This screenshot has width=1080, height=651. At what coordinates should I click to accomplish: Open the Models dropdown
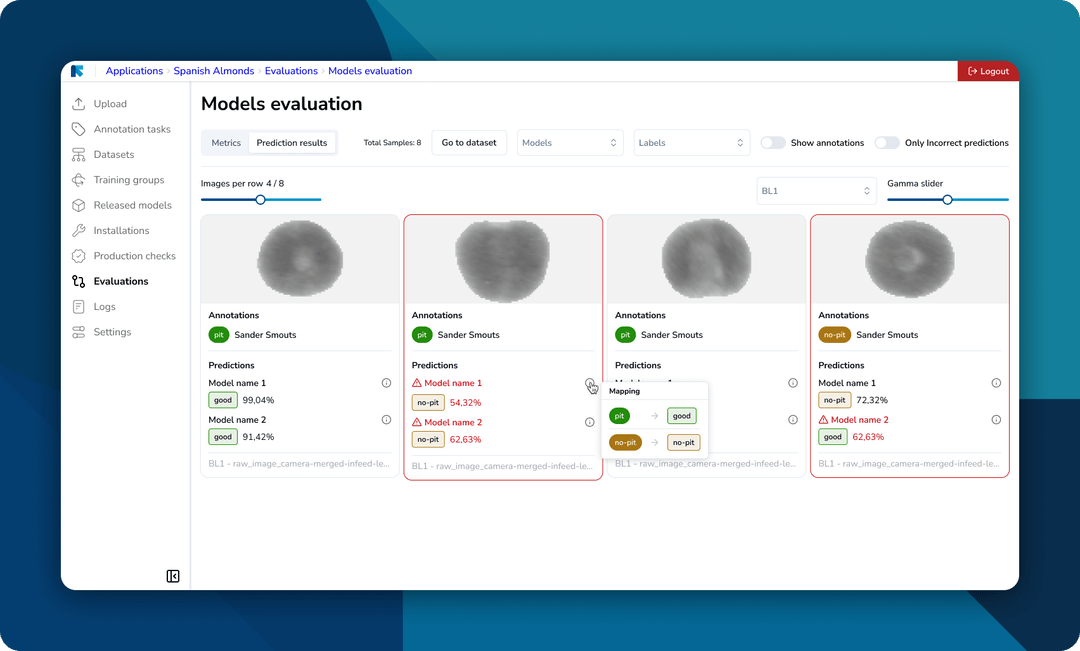(x=570, y=142)
